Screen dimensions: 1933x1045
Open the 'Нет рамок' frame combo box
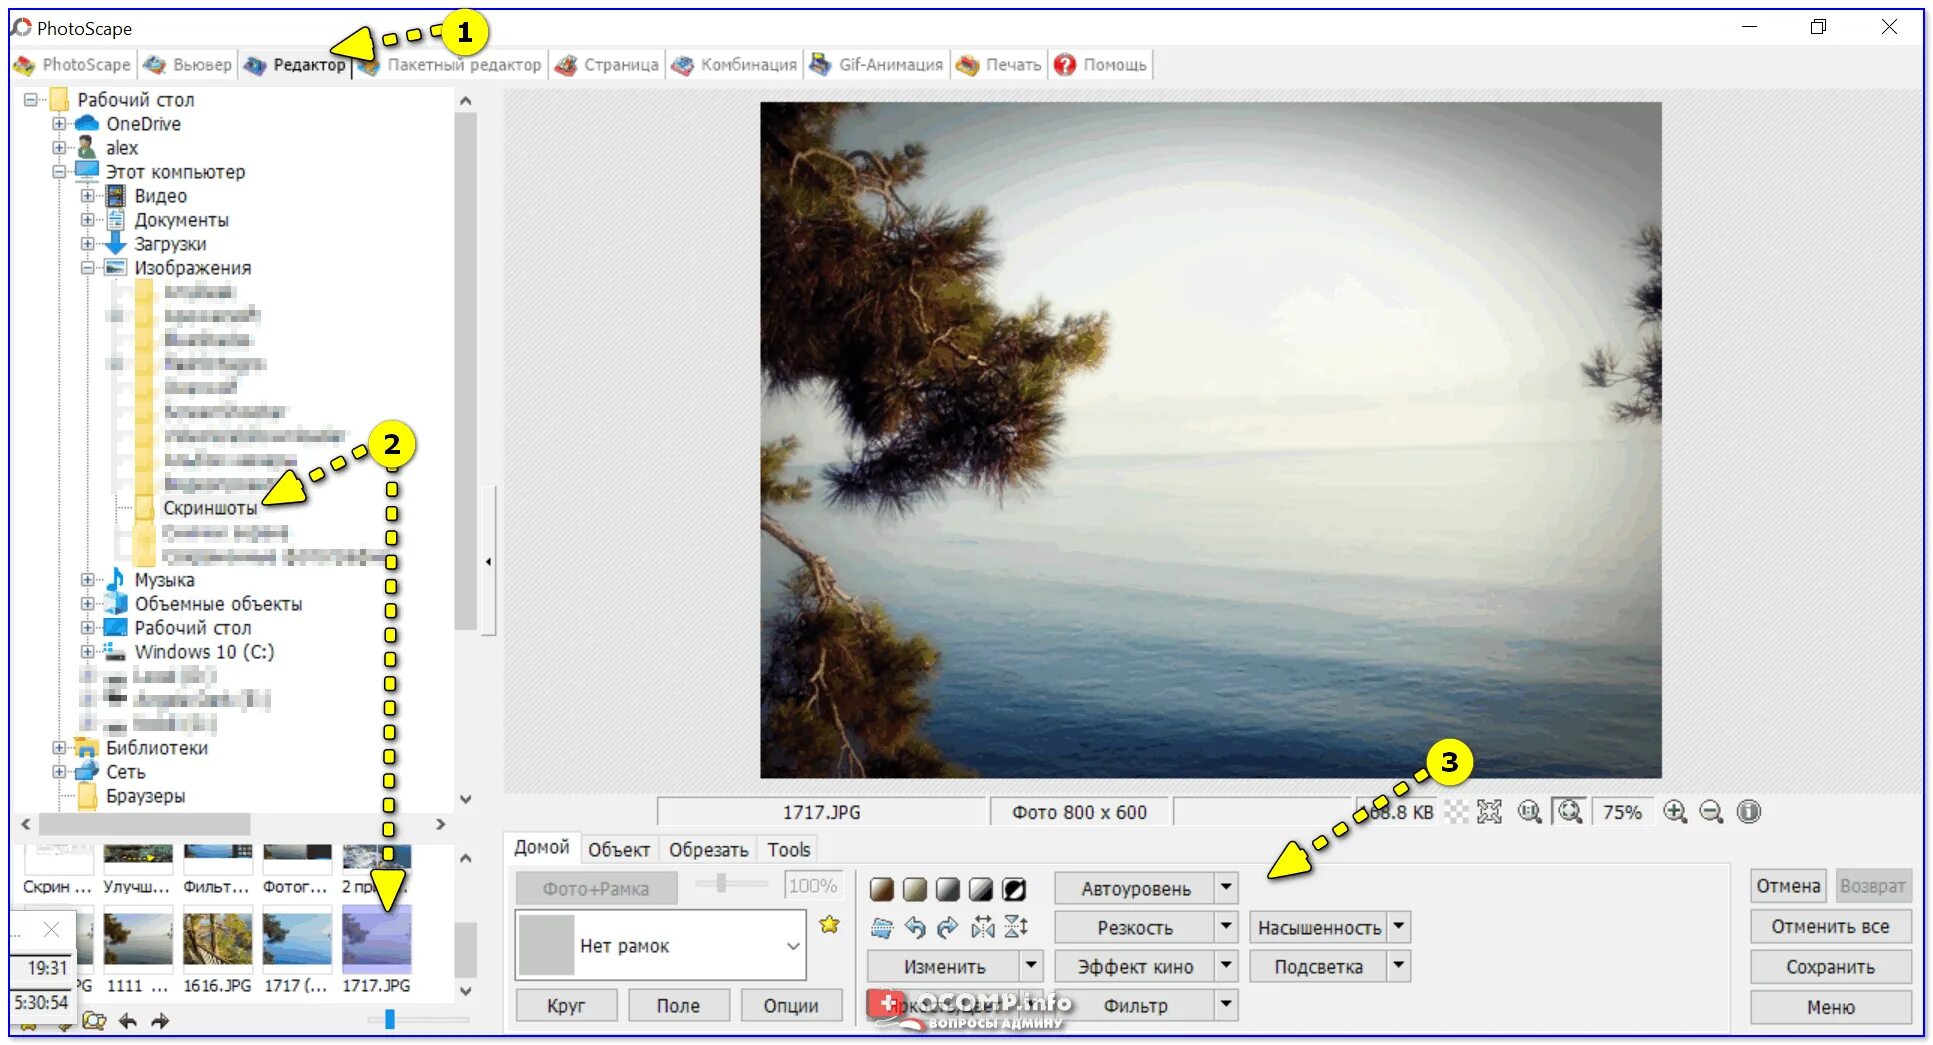pyautogui.click(x=661, y=945)
